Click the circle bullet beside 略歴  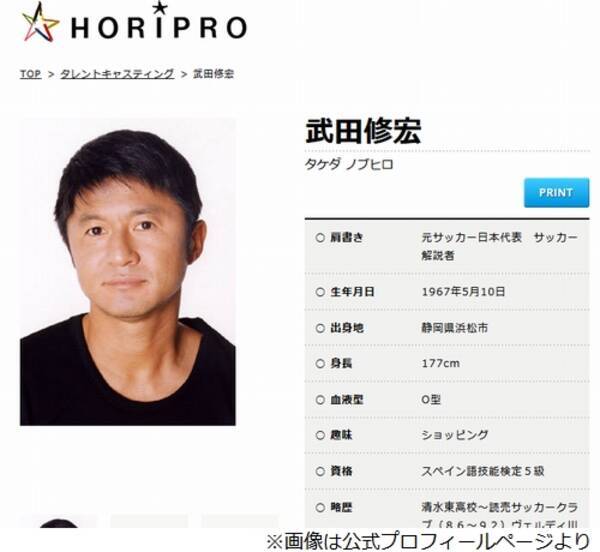coord(320,508)
